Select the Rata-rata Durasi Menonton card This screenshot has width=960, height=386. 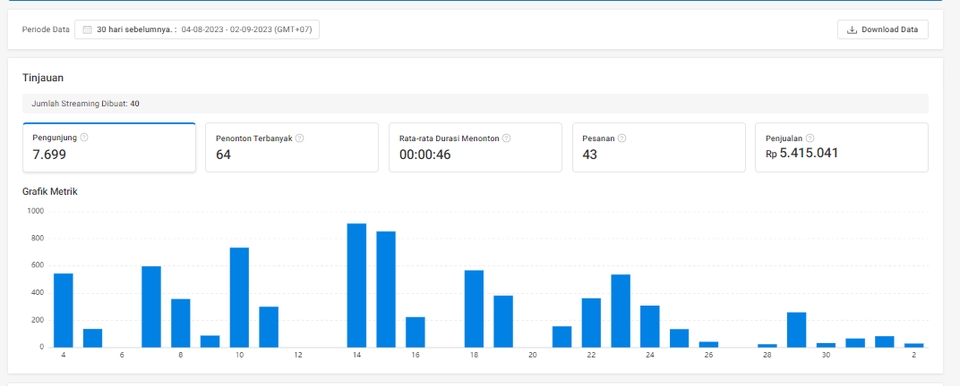(x=475, y=147)
